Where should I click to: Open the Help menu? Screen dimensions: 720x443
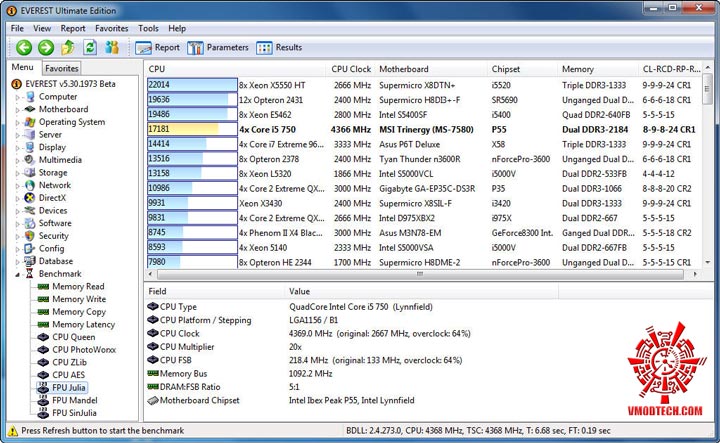coord(177,28)
